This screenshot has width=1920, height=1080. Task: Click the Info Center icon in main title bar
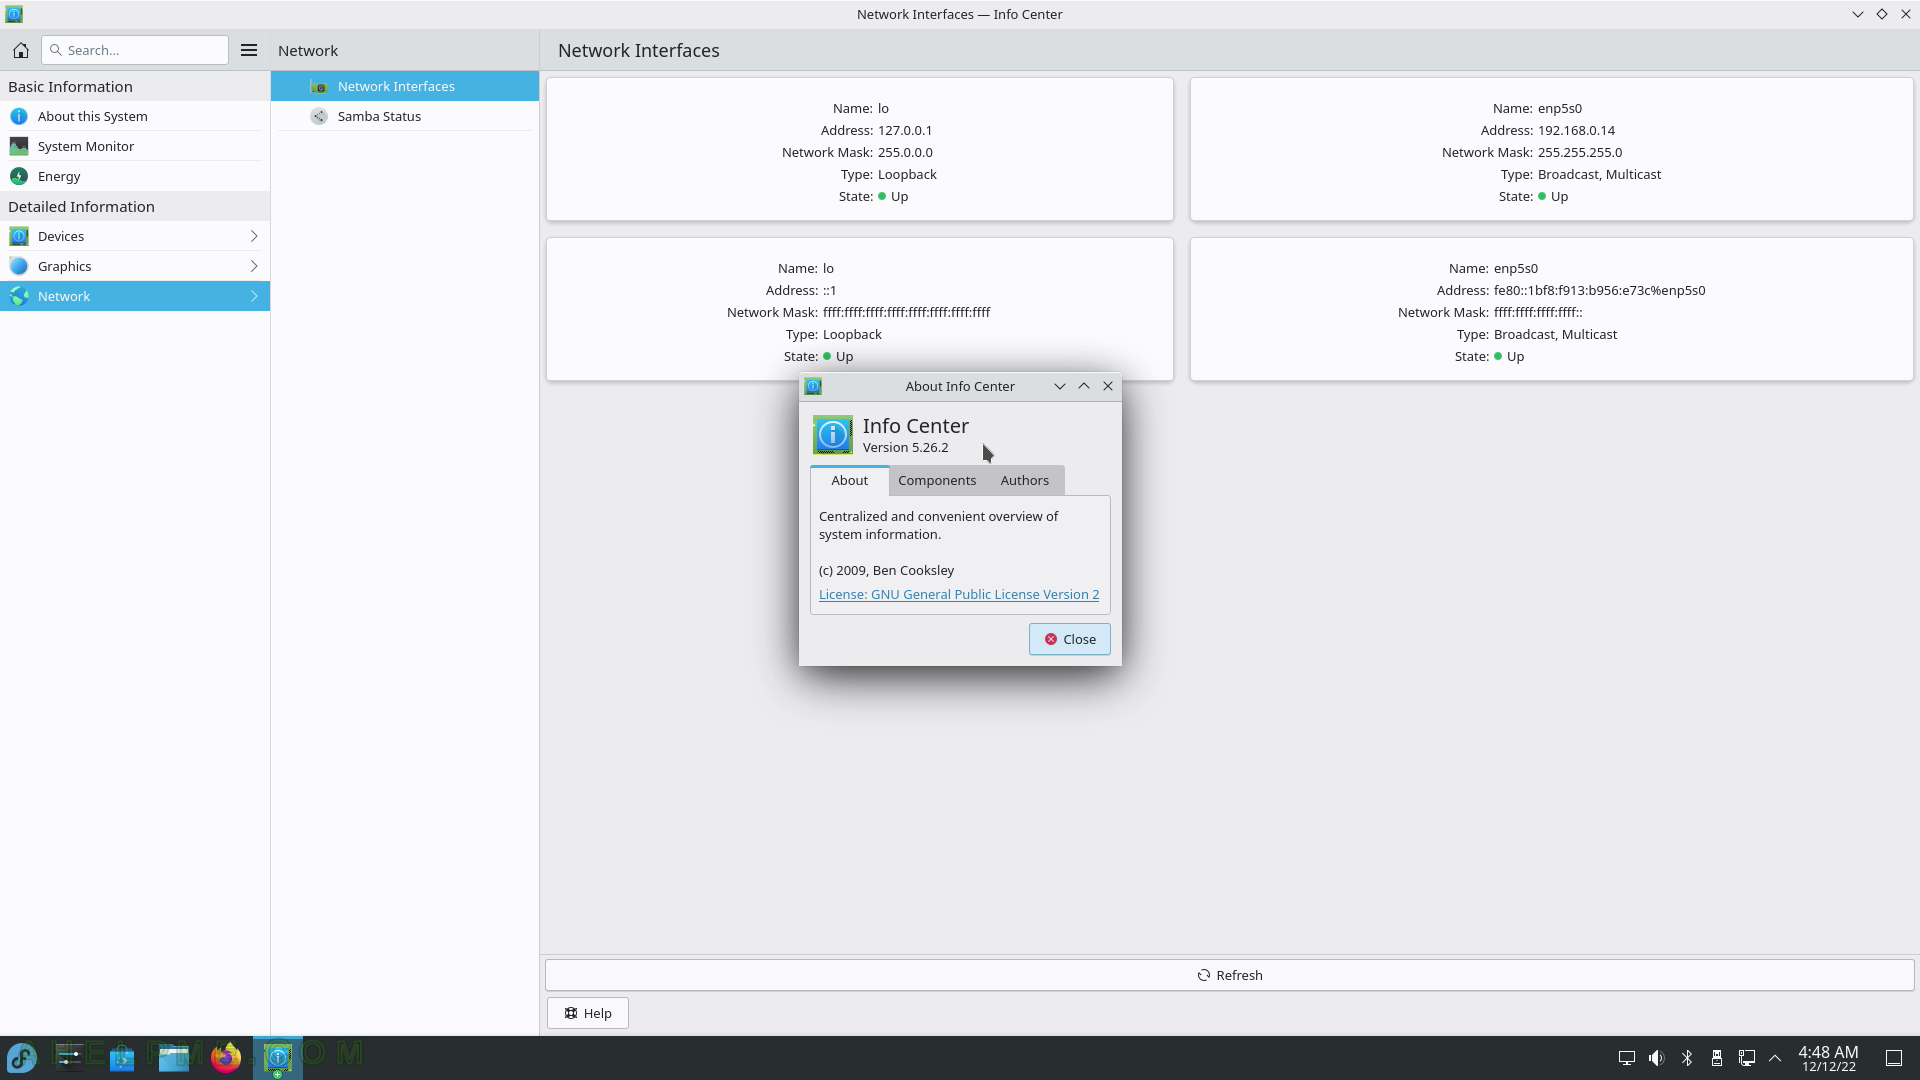pyautogui.click(x=14, y=14)
